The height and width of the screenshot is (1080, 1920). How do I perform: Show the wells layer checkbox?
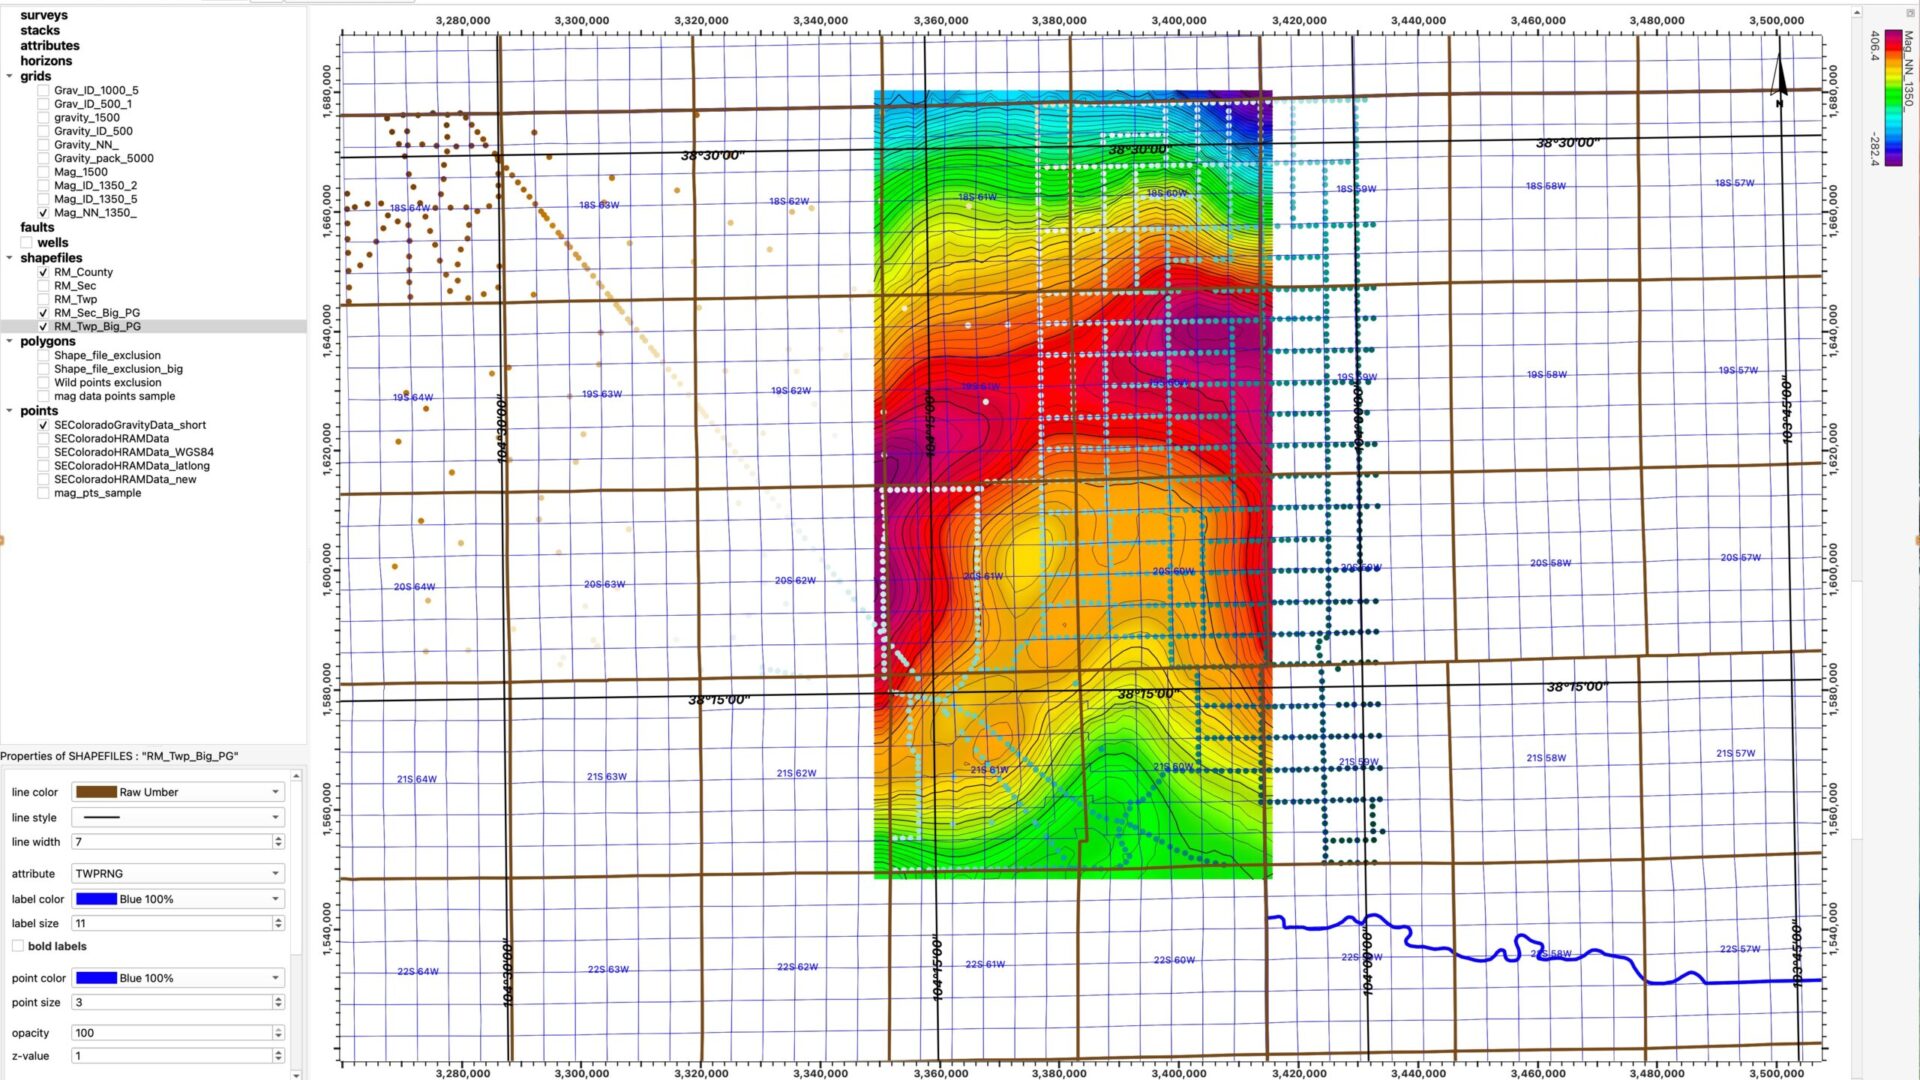[x=27, y=243]
